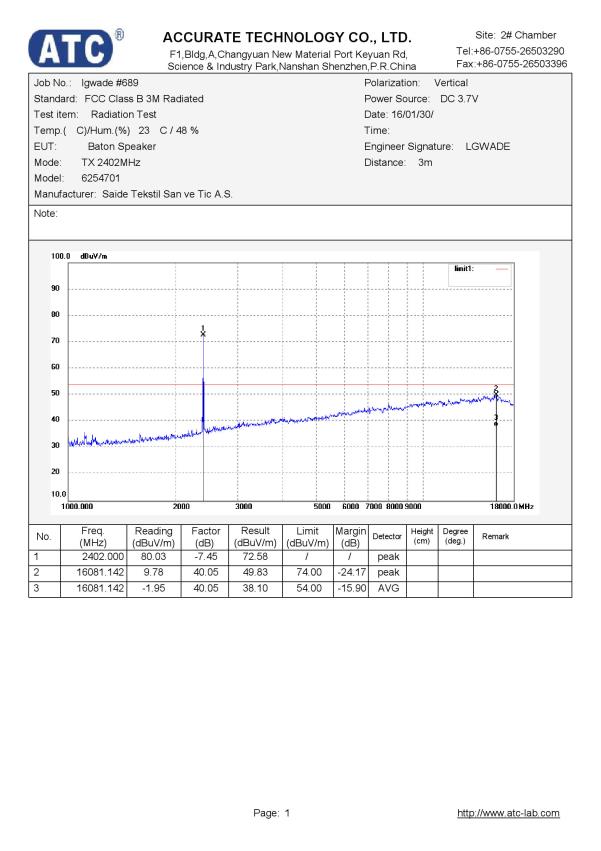
Task: Click the 'Page: 1' footer text
Action: coord(271,812)
